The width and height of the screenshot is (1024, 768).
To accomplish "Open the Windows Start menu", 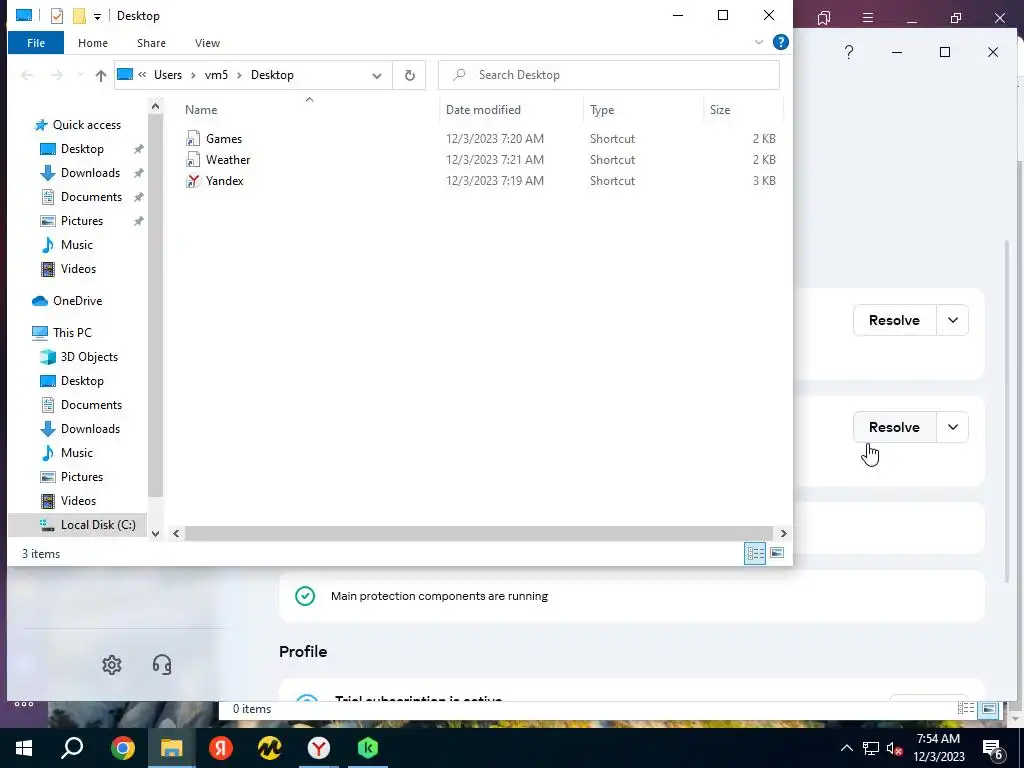I will click(24, 748).
